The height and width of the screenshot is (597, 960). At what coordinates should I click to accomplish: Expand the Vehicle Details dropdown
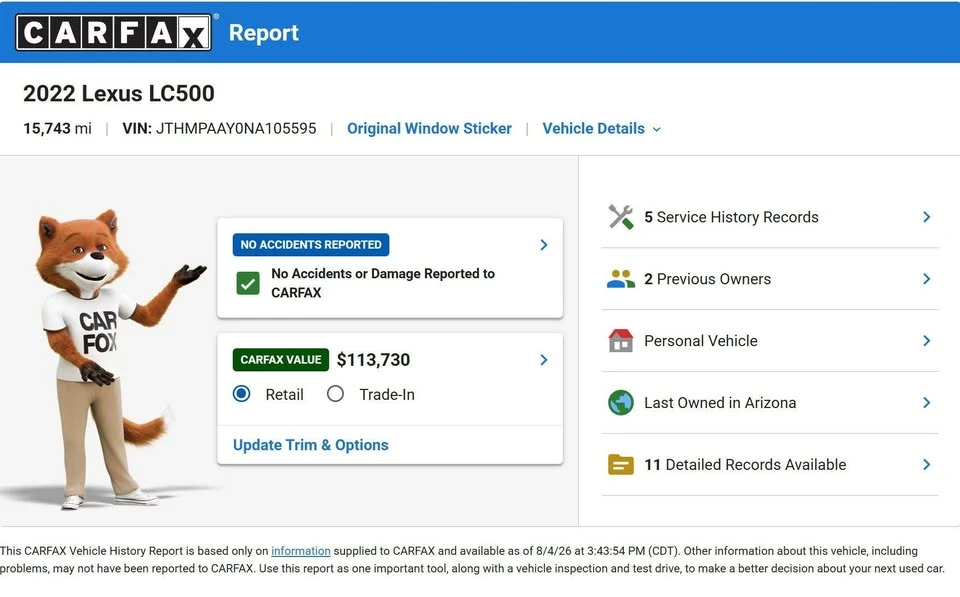pos(601,129)
